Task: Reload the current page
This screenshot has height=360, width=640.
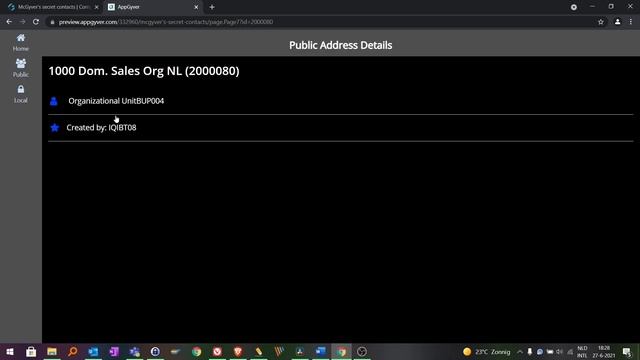Action: coord(36,22)
